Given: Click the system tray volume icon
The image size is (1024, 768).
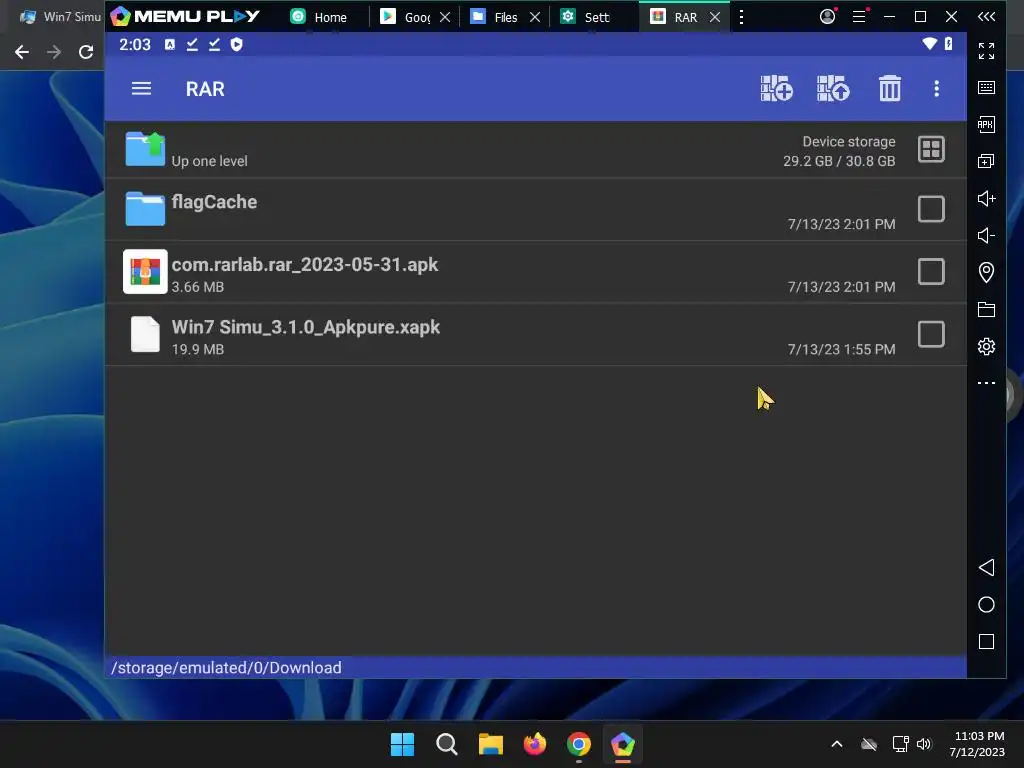Looking at the screenshot, I should click(923, 744).
